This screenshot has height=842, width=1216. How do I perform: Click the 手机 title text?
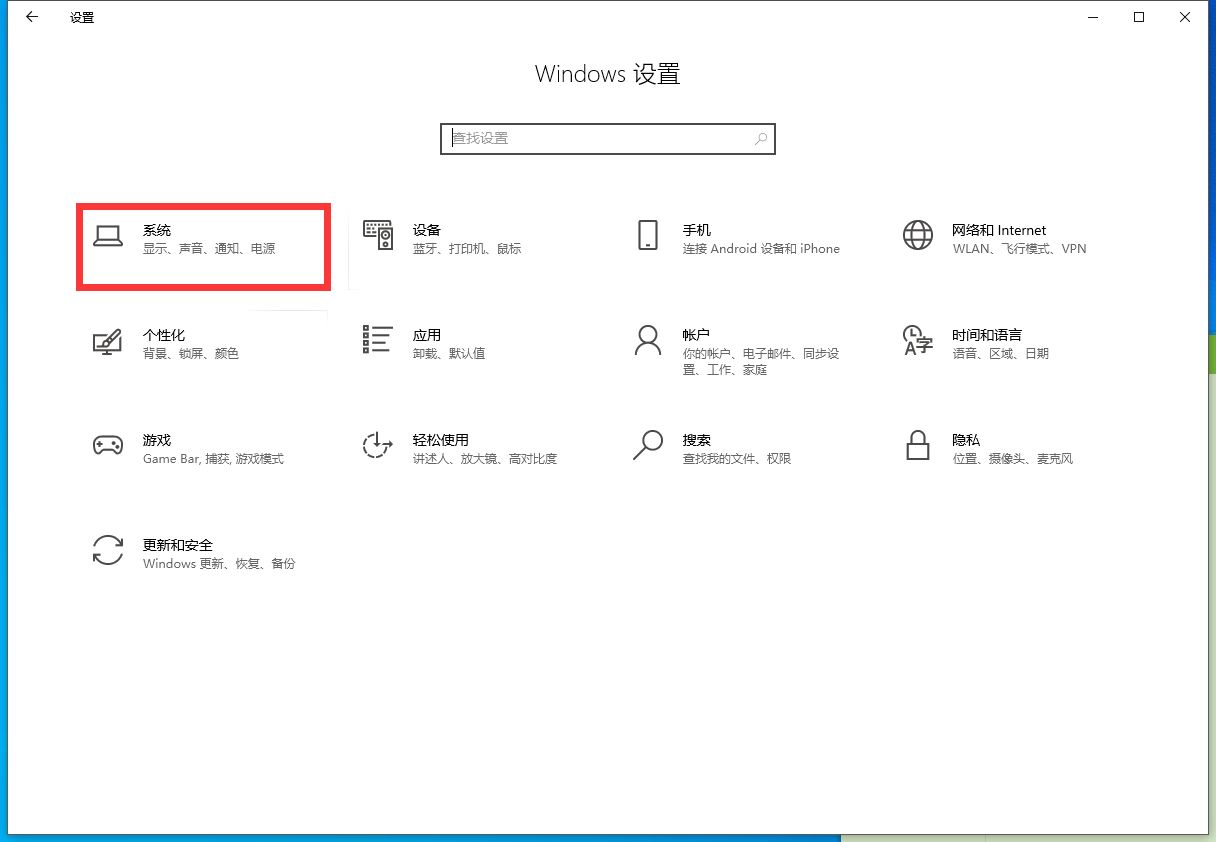pyautogui.click(x=697, y=230)
